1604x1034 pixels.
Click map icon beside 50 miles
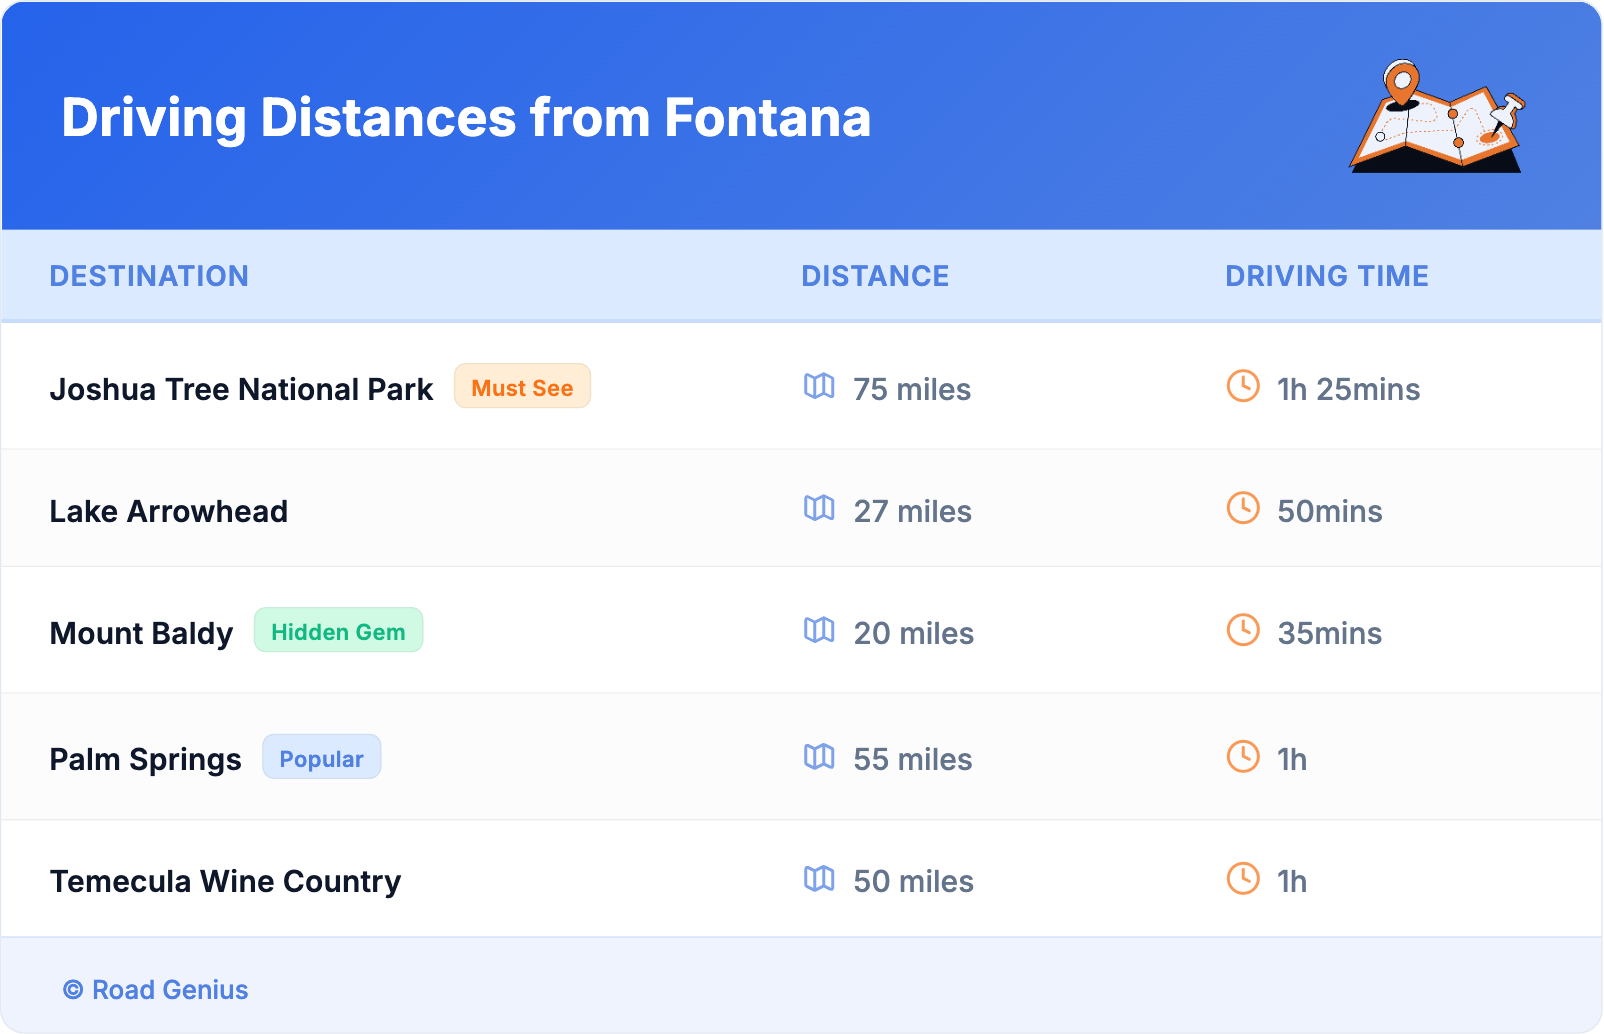click(x=819, y=878)
